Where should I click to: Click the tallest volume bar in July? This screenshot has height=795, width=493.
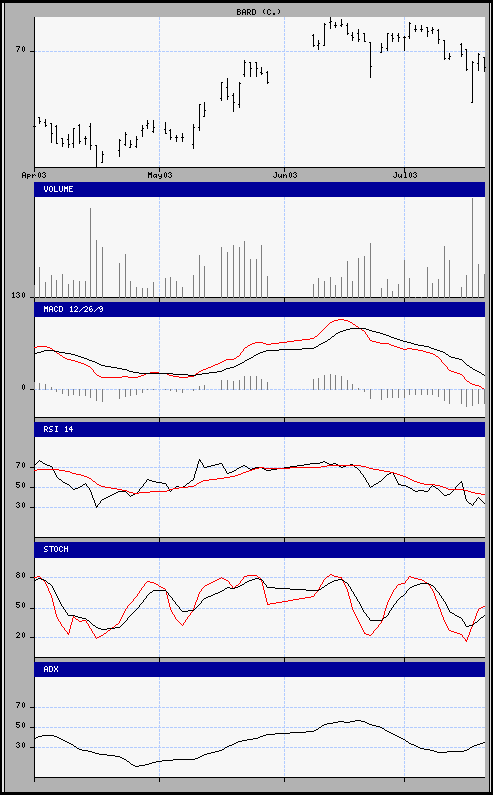[472, 247]
